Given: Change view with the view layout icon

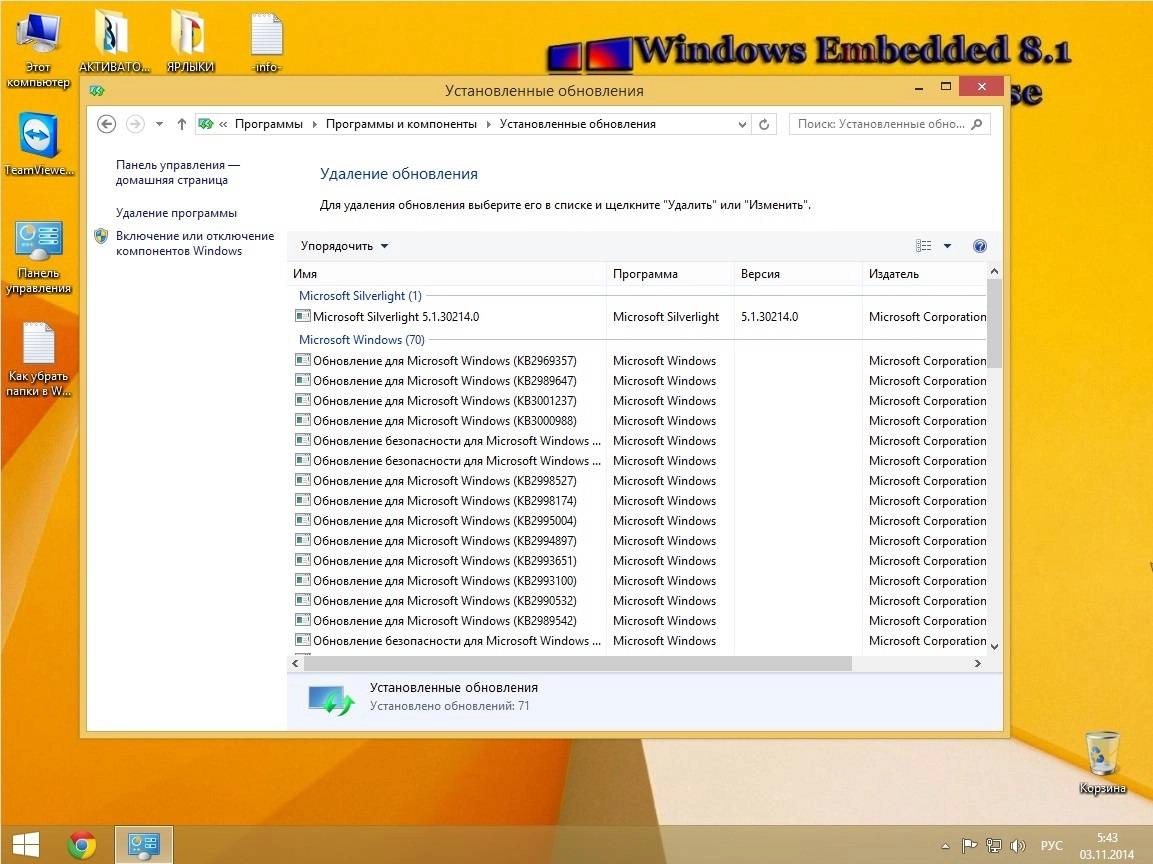Looking at the screenshot, I should 924,246.
